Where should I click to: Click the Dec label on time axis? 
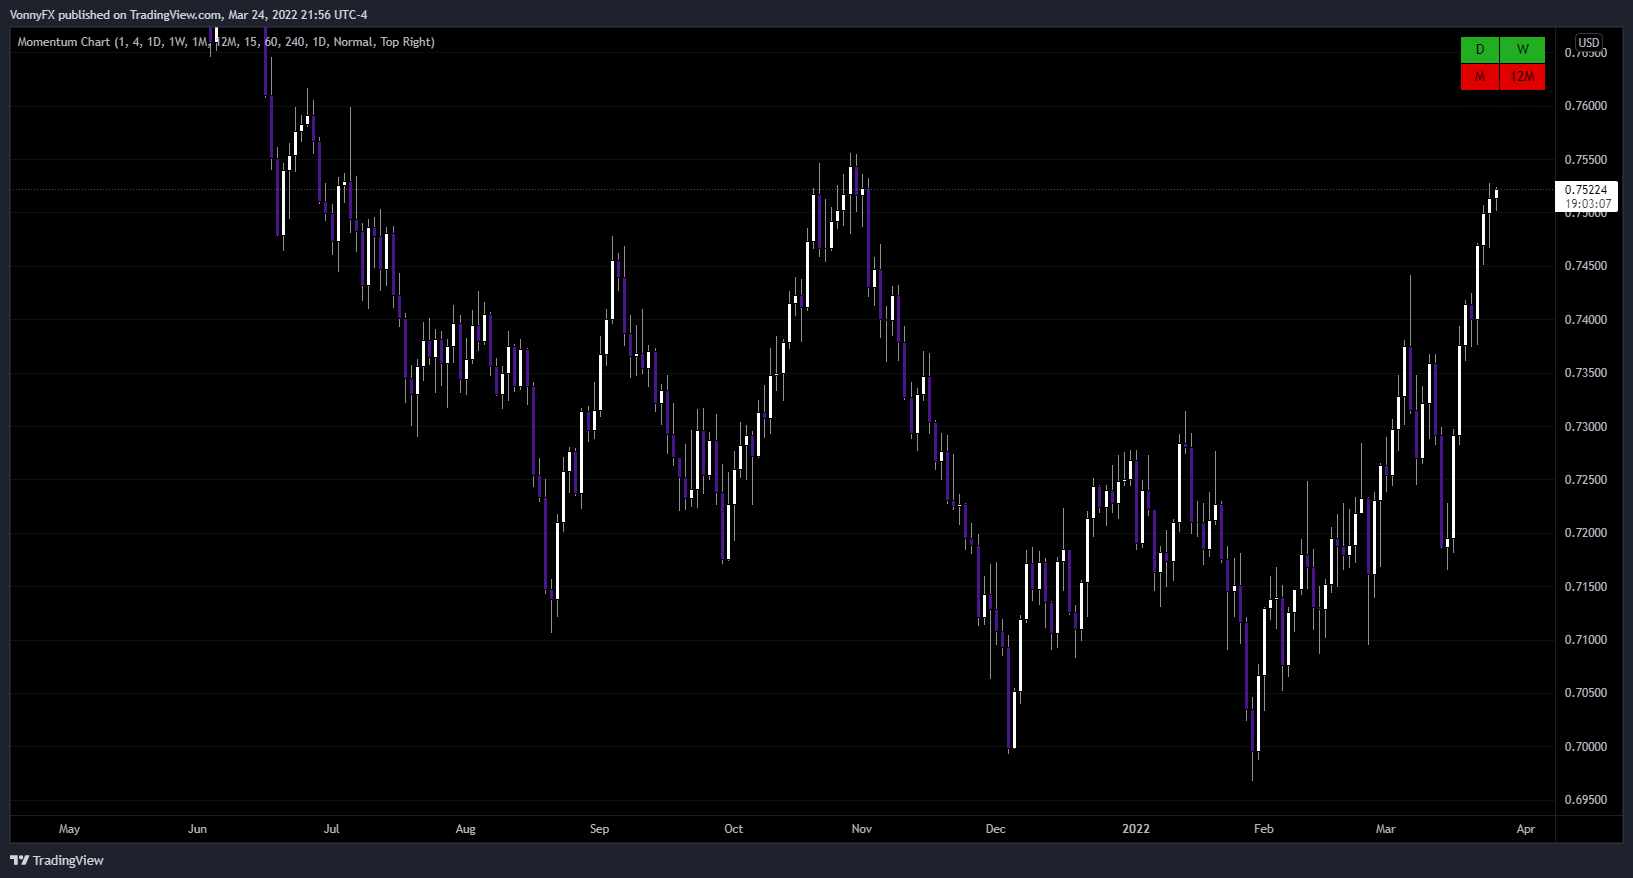coord(995,829)
